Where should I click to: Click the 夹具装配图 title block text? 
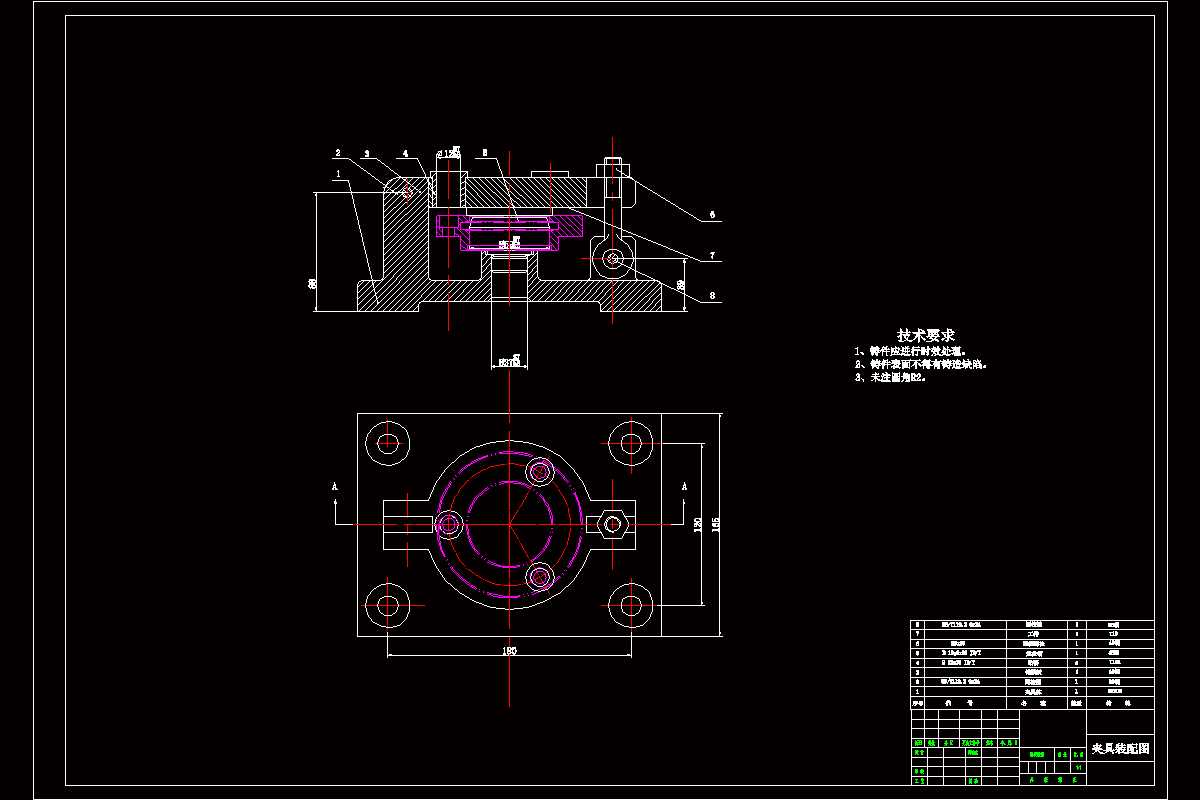click(1120, 748)
